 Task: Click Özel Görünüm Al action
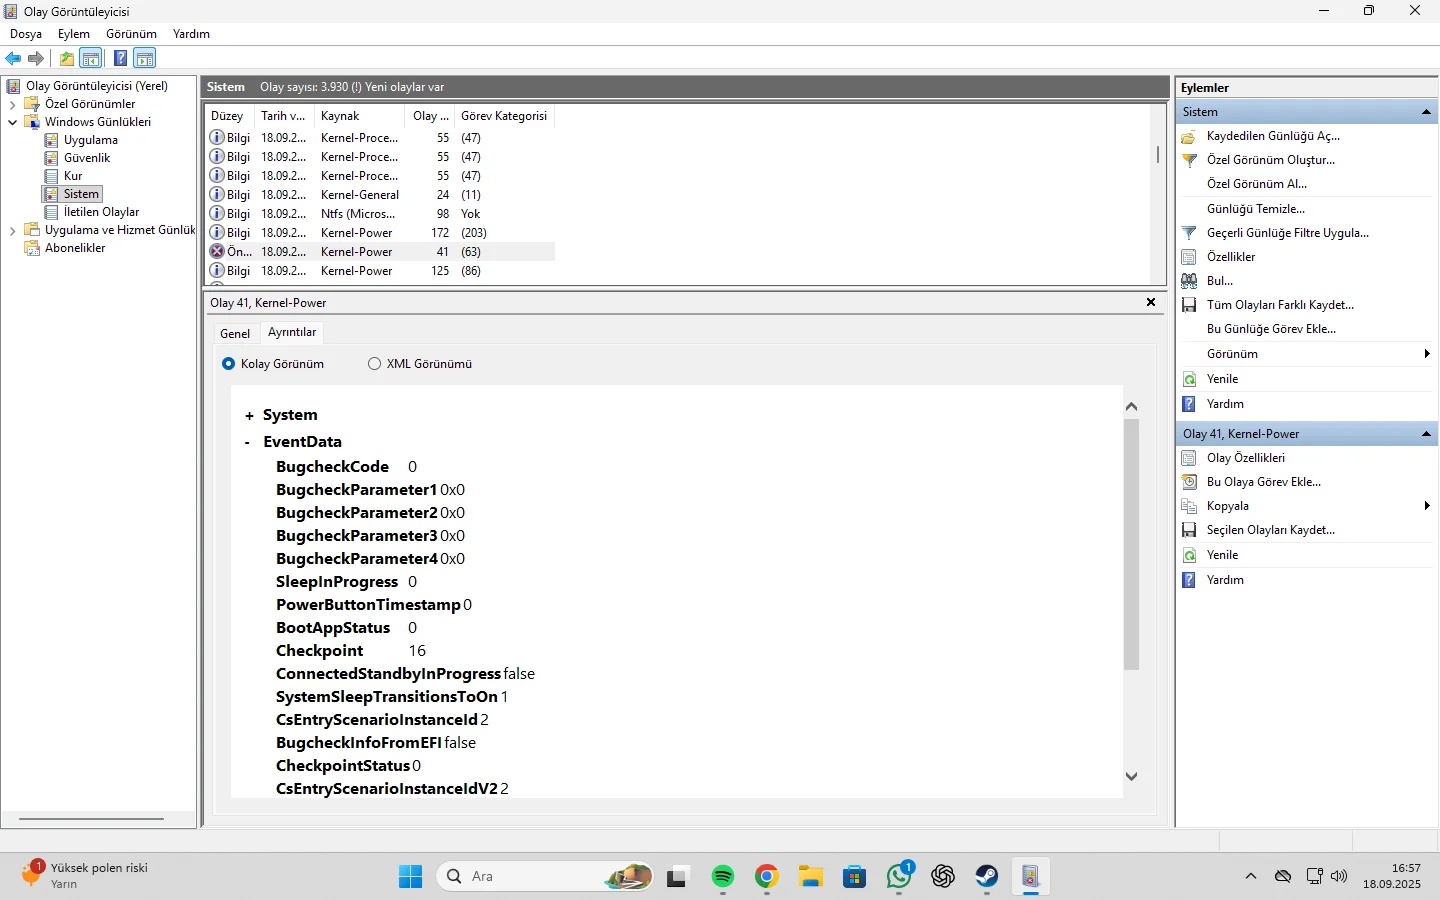(1257, 184)
